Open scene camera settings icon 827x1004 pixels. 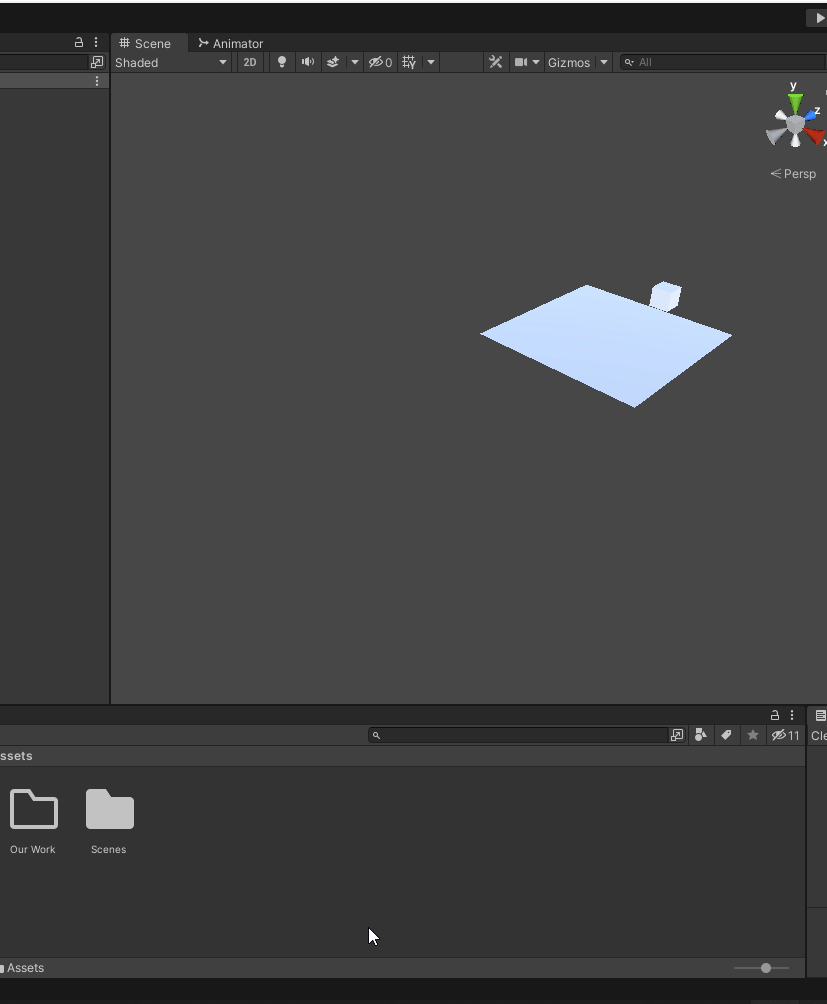[x=521, y=62]
